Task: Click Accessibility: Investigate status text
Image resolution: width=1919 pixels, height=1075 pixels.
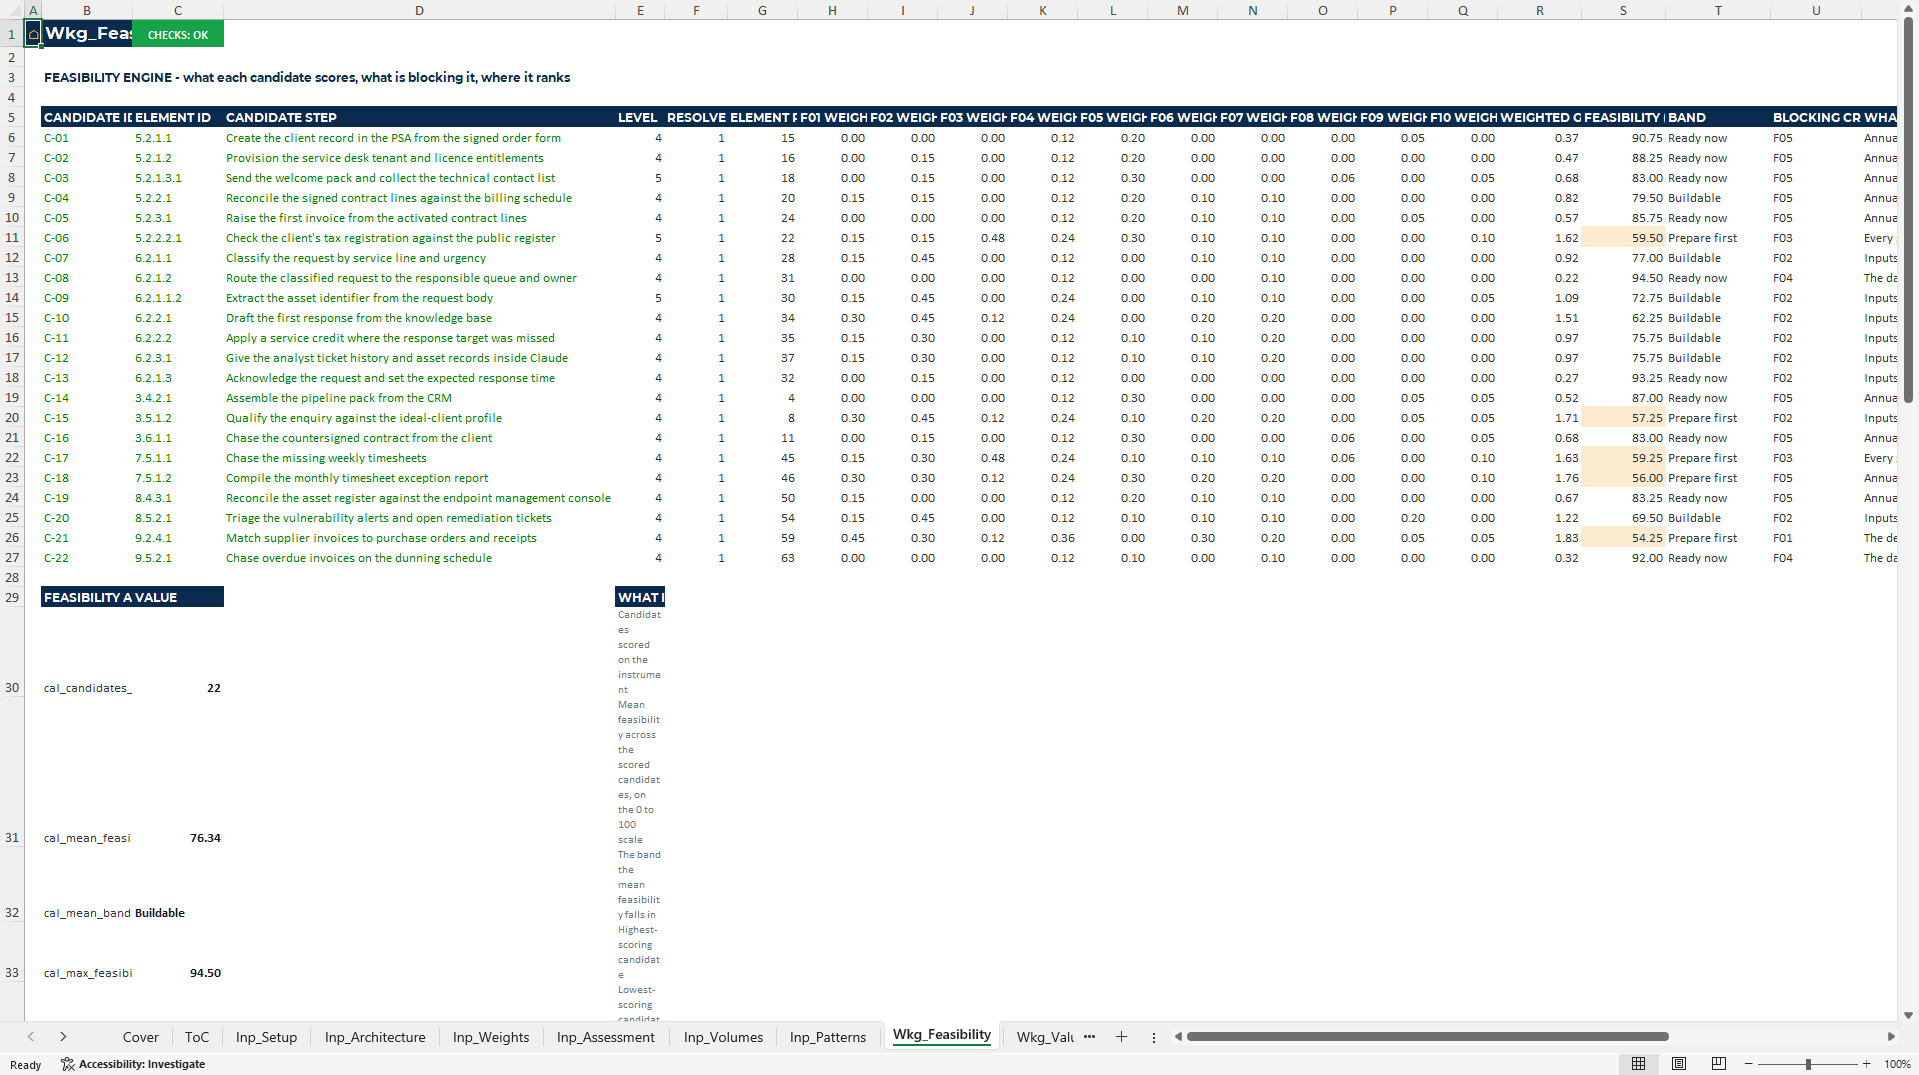Action: tap(142, 1064)
